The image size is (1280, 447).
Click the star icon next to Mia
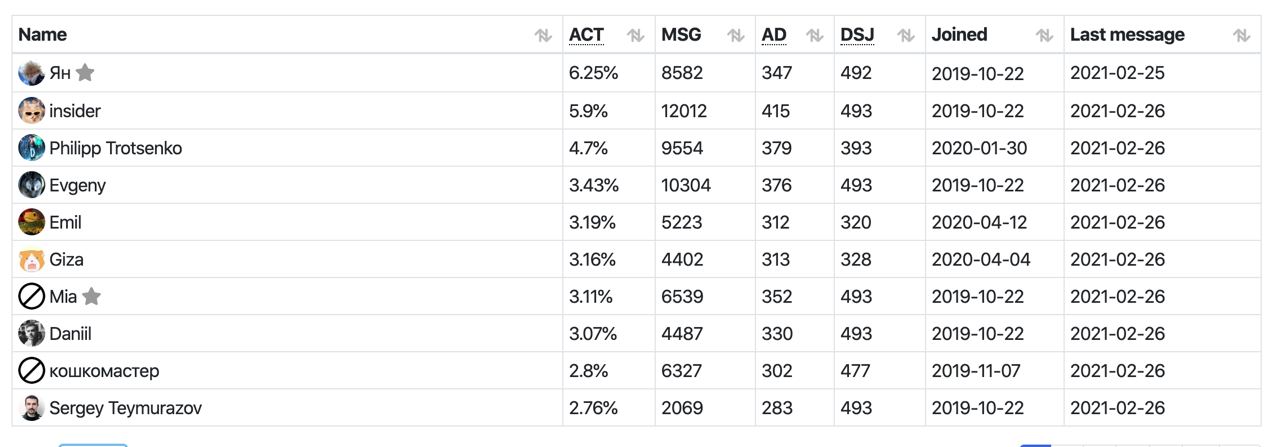(x=91, y=297)
